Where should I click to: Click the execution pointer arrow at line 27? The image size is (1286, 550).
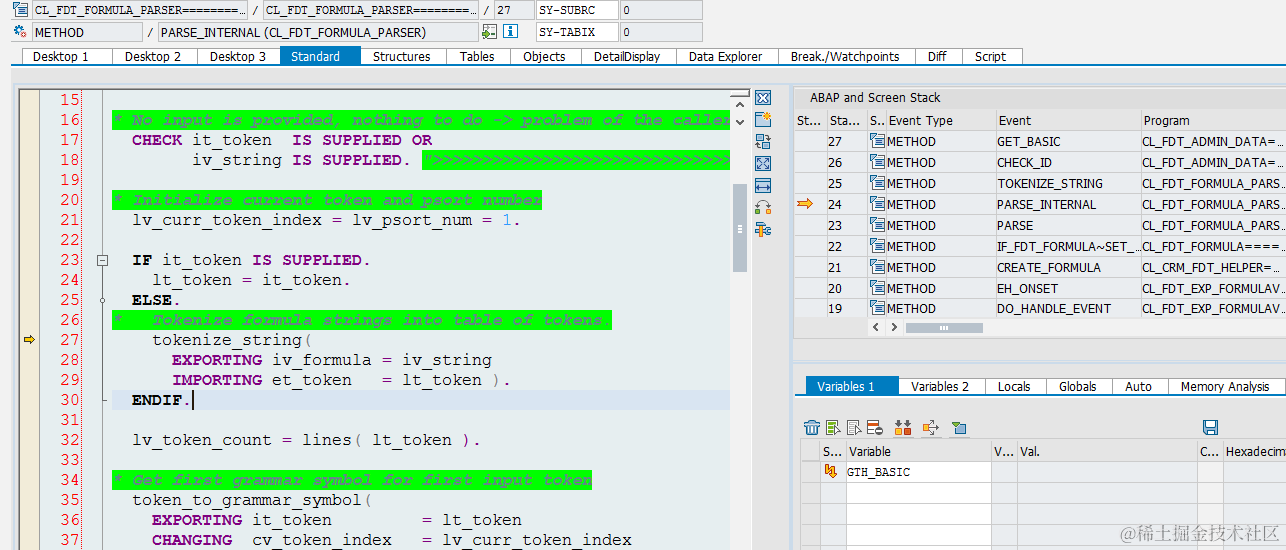(x=29, y=340)
